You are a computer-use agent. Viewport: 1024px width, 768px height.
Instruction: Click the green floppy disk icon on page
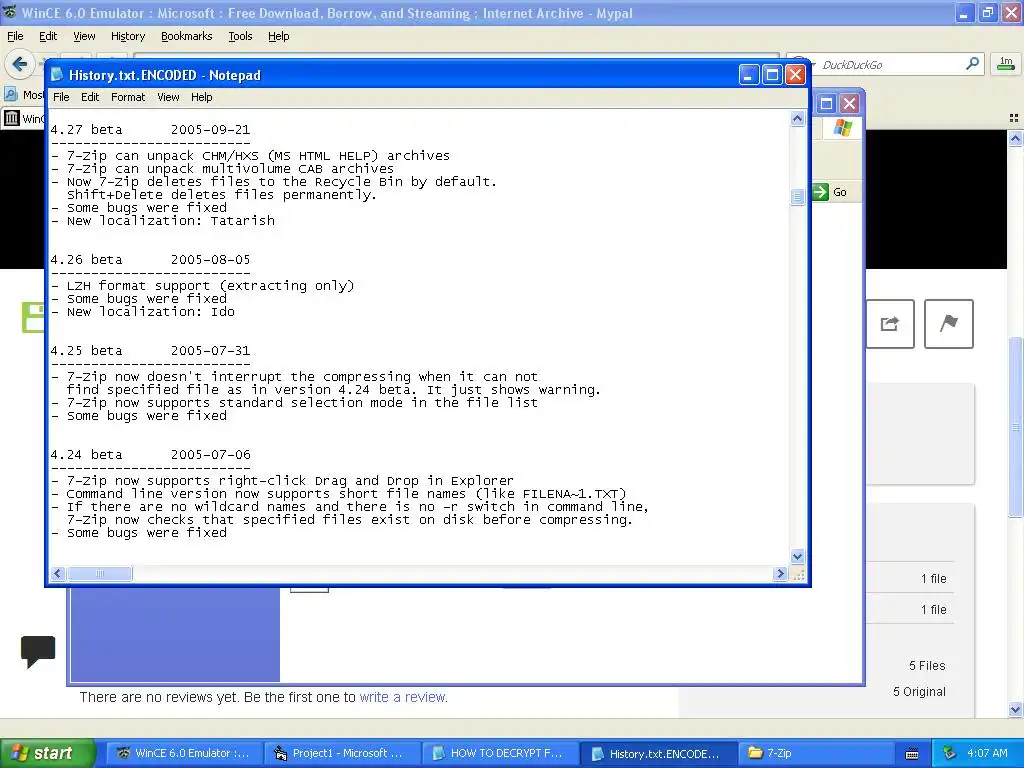33,317
